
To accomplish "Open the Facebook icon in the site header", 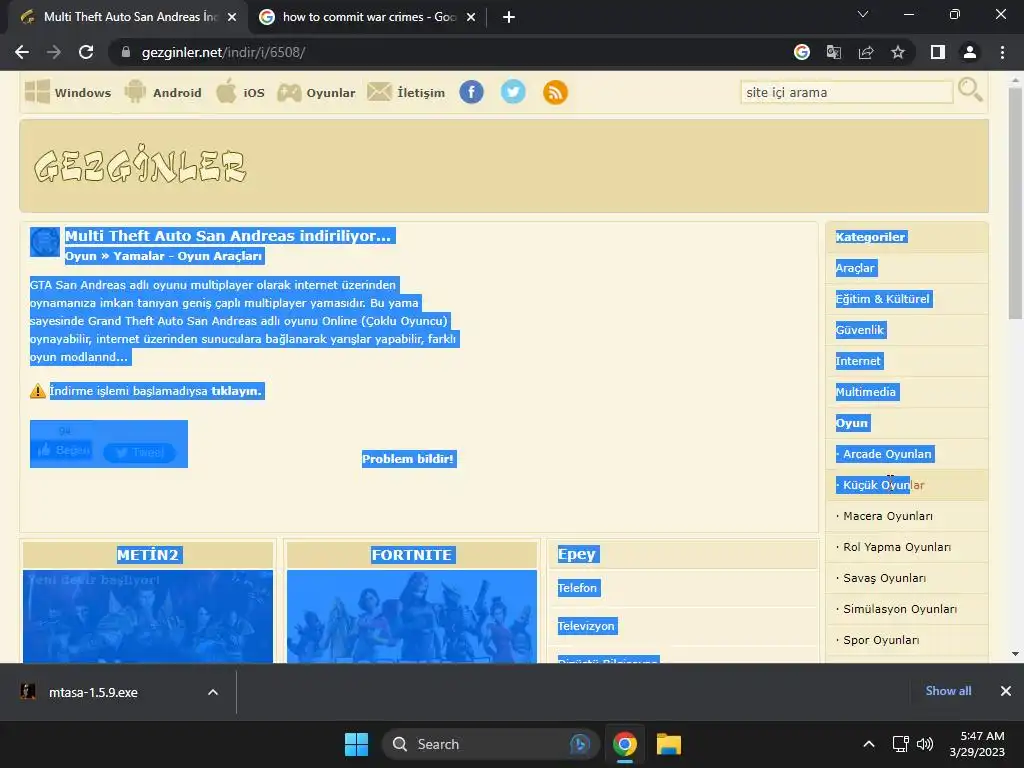I will coord(472,92).
